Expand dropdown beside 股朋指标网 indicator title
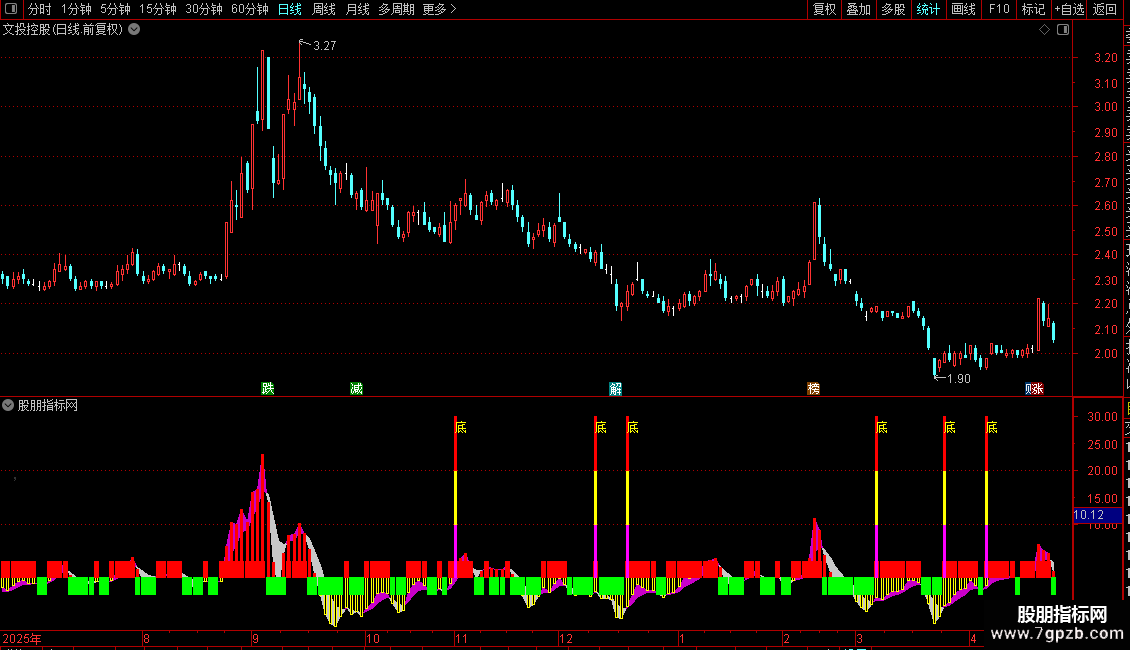 [8, 405]
